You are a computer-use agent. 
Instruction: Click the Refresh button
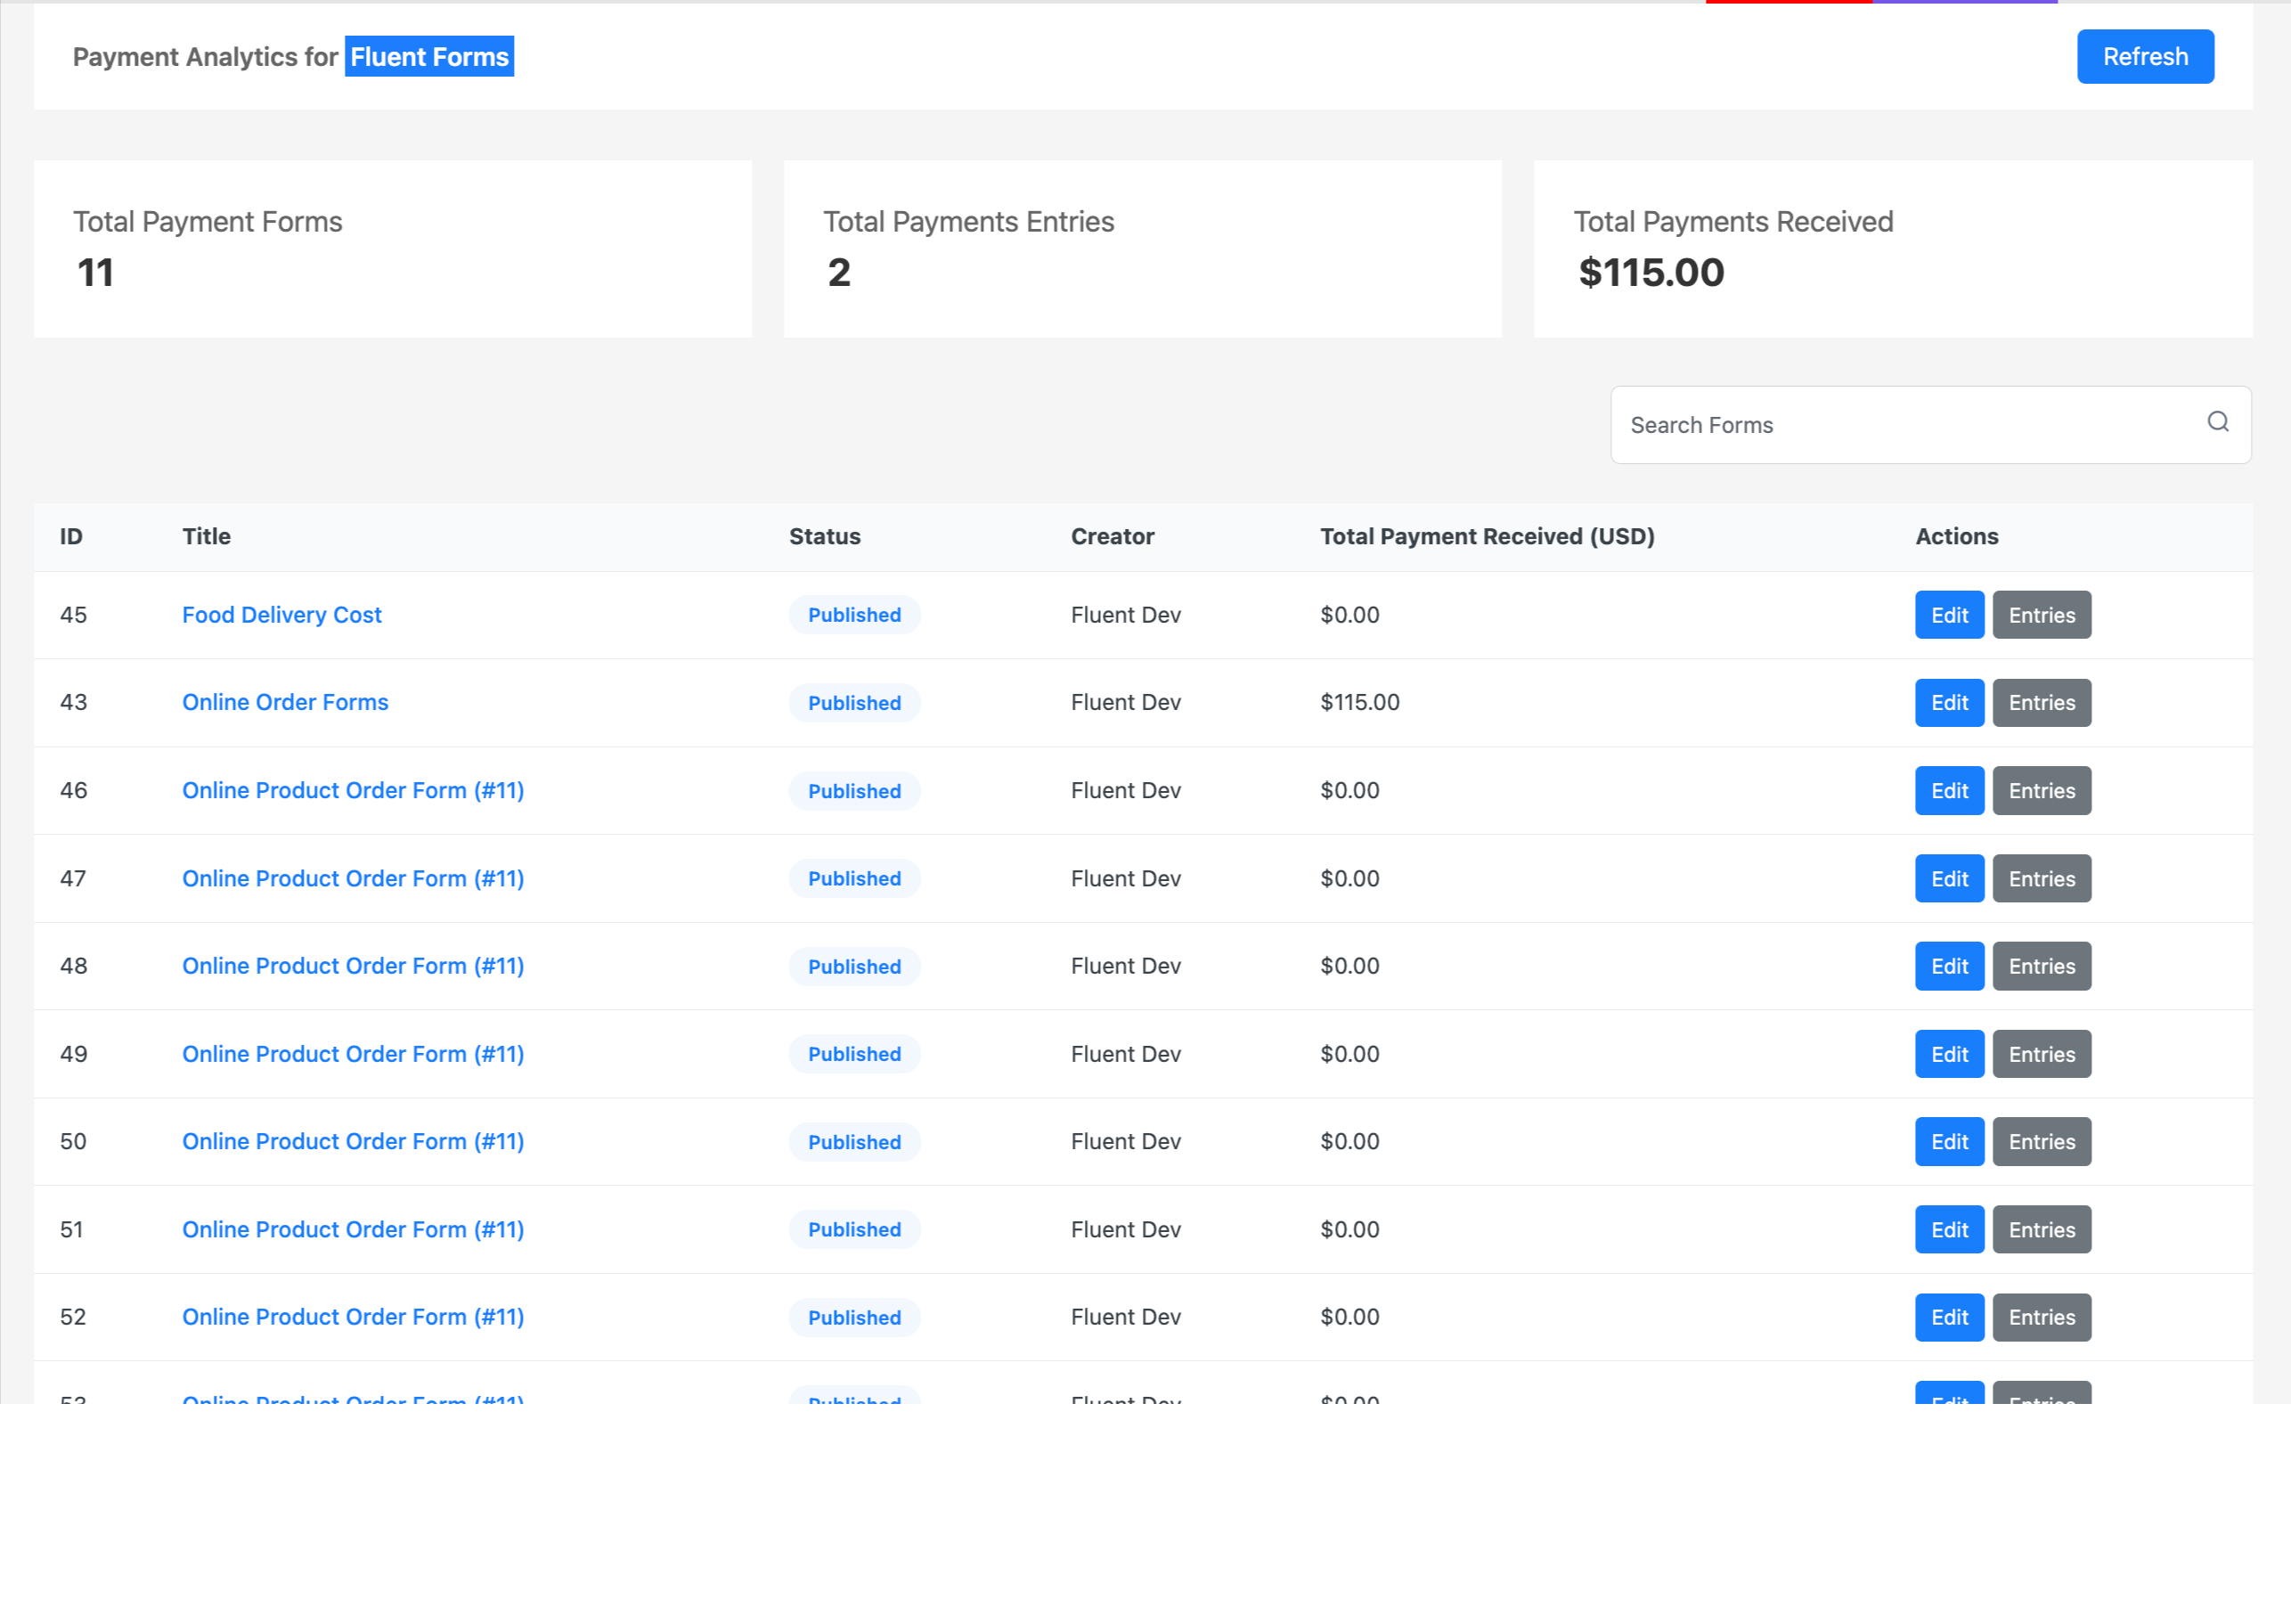coord(2145,57)
